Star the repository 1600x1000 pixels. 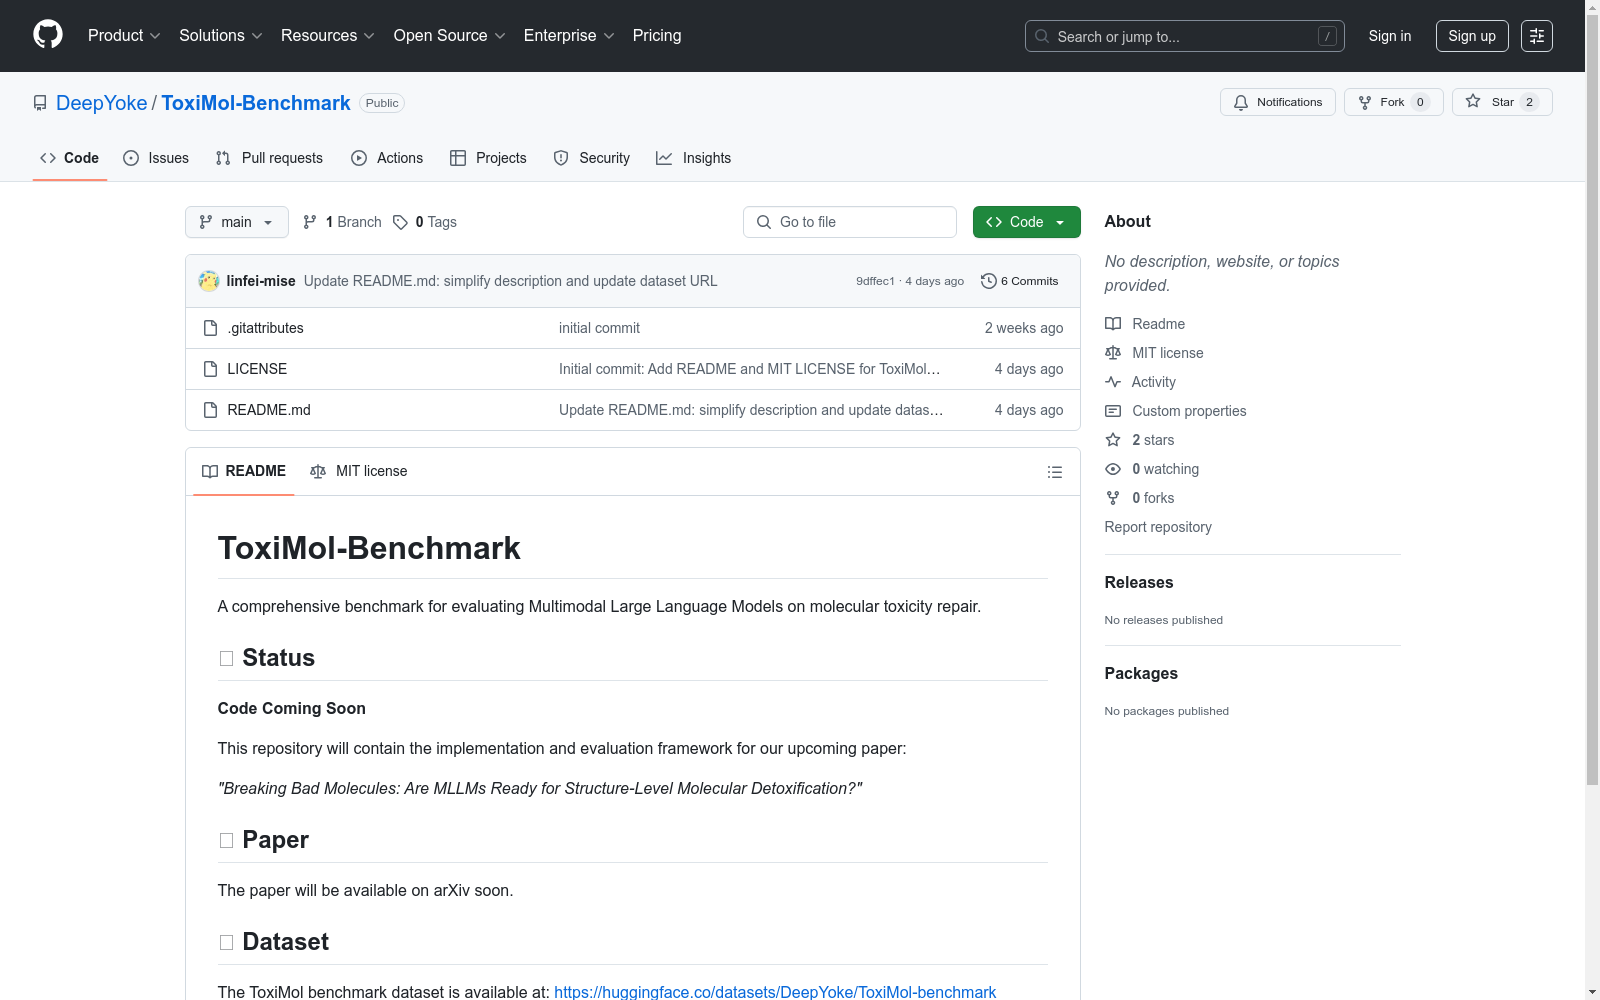1502,102
